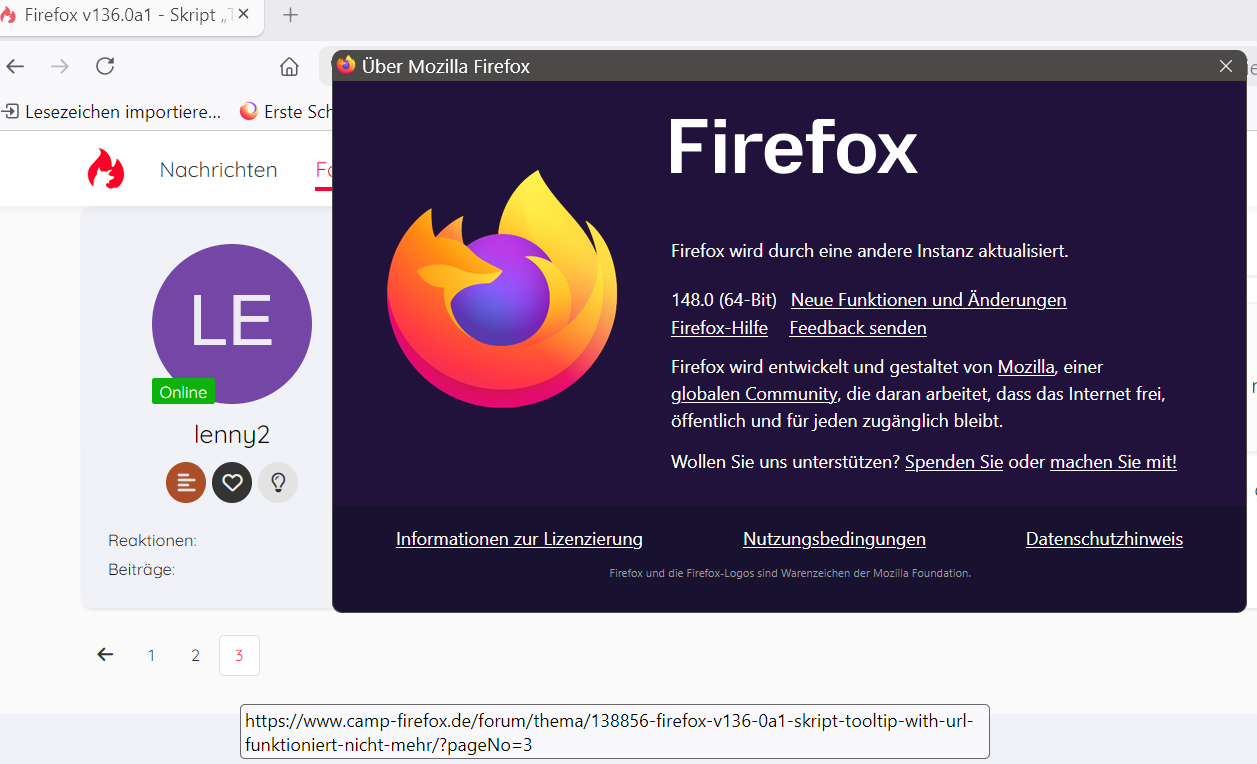
Task: Open Neue Funktionen und Änderungen link
Action: click(928, 299)
